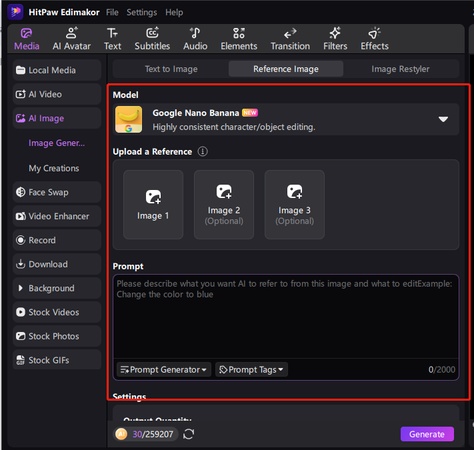
Task: Open the AI Avatar tool
Action: [71, 39]
